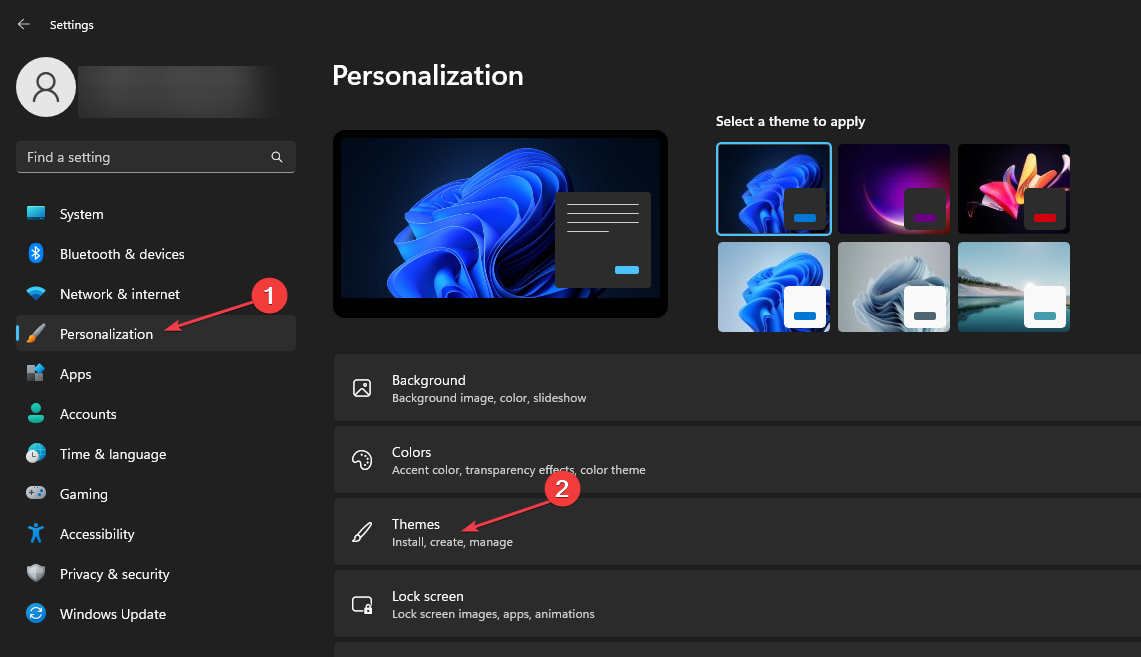Go to Gaming settings
Image resolution: width=1141 pixels, height=657 pixels.
pos(156,494)
